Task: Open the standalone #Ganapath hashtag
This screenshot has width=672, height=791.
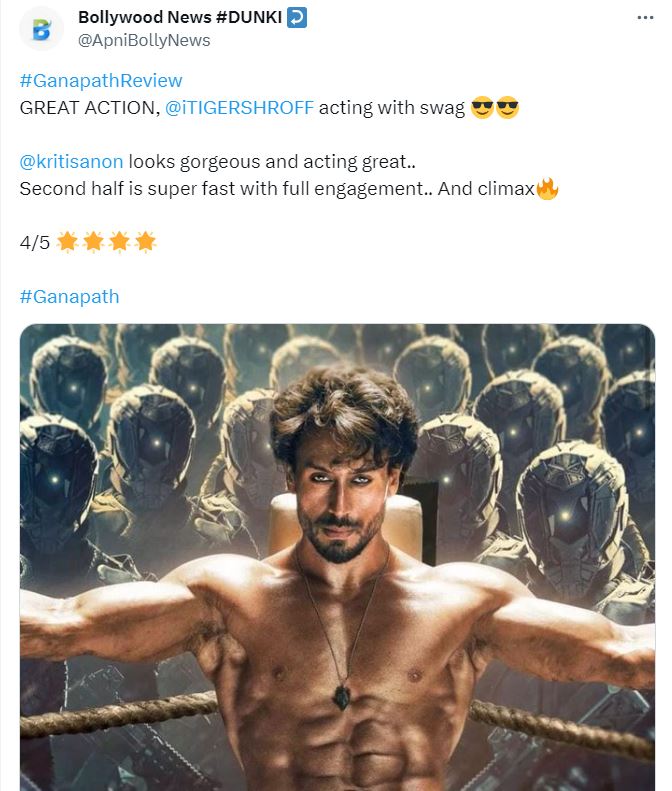Action: click(x=69, y=296)
